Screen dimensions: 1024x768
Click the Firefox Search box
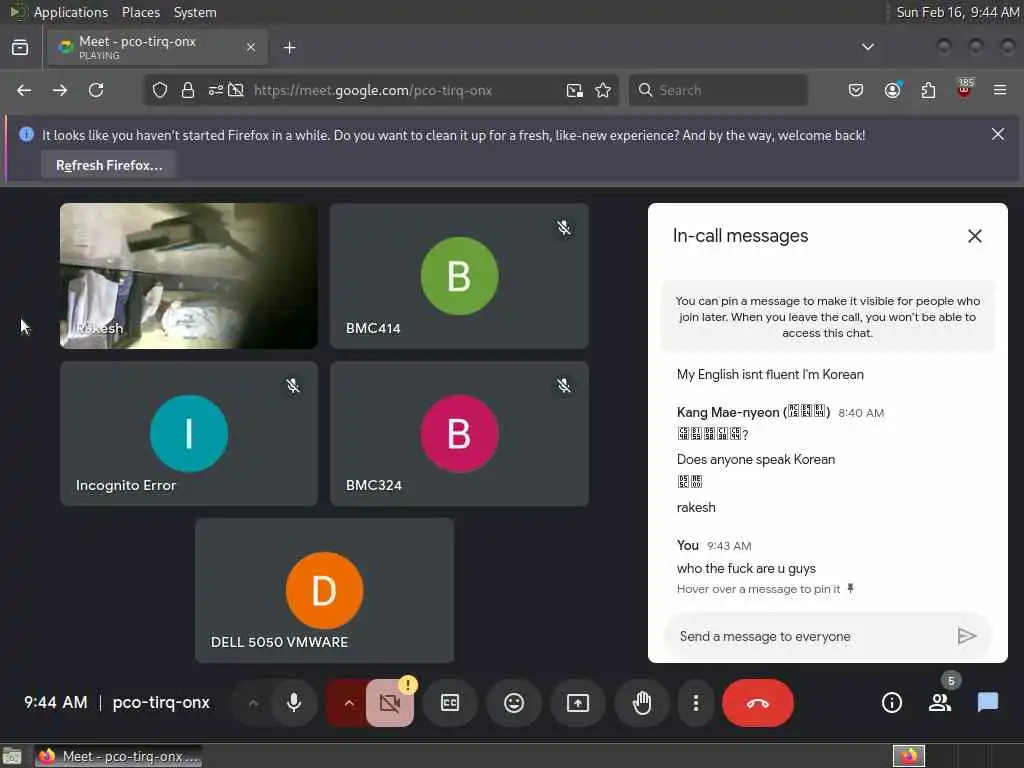click(x=718, y=90)
